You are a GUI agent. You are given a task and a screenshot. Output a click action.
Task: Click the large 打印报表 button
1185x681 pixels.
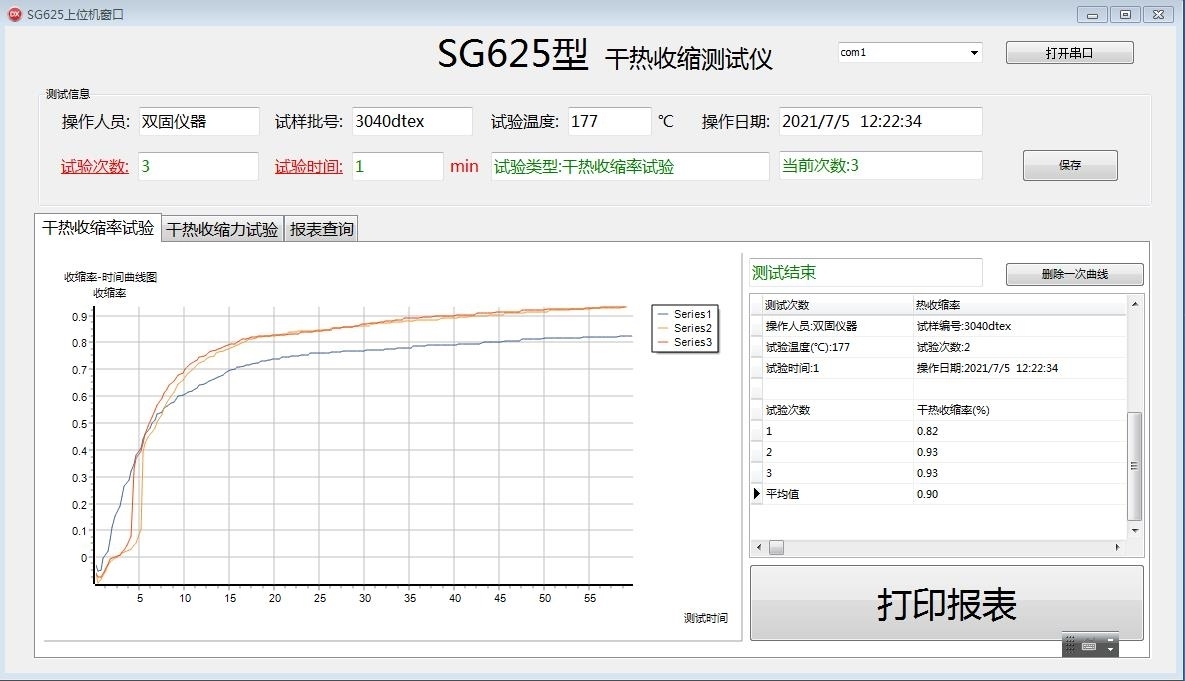pos(946,603)
